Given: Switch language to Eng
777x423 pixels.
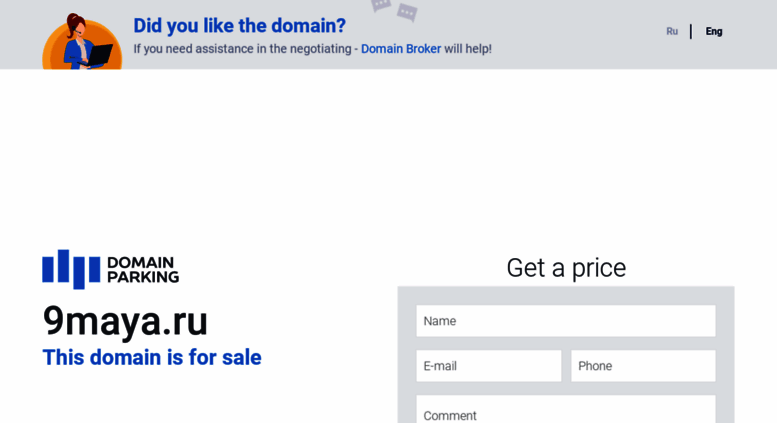Looking at the screenshot, I should (x=714, y=31).
